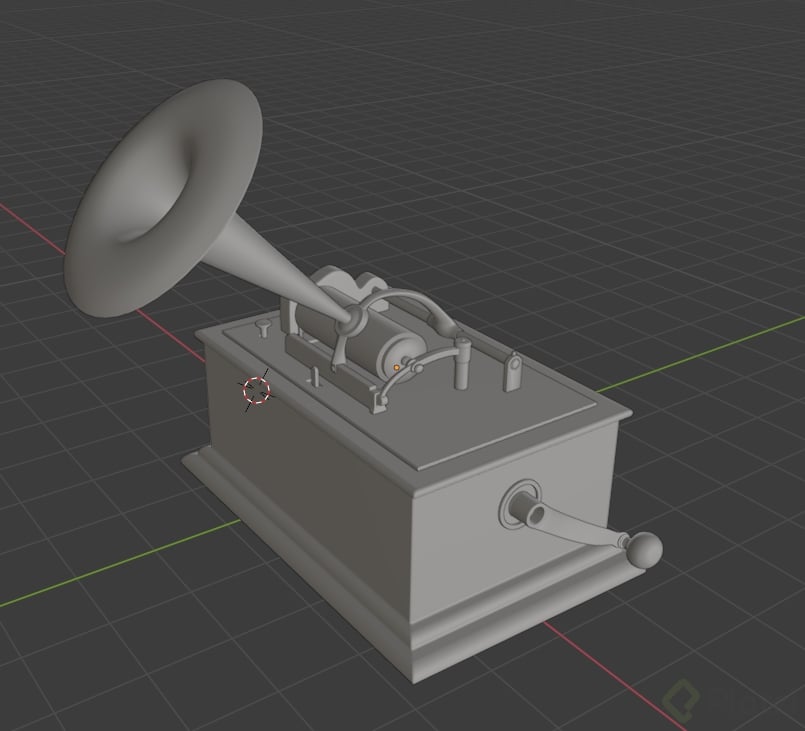
Task: Select the upright post near the cylinder end
Action: point(462,363)
